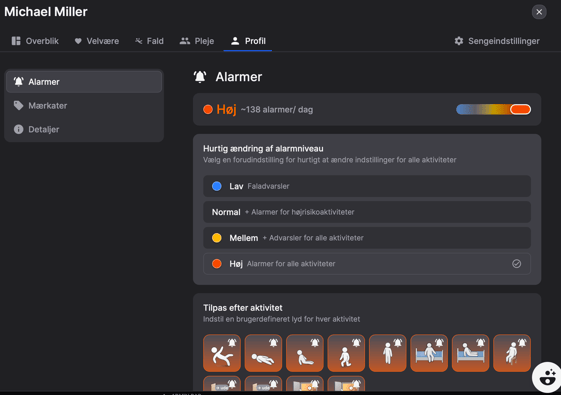
Task: Choose the Høj alarm preset
Action: (x=367, y=264)
